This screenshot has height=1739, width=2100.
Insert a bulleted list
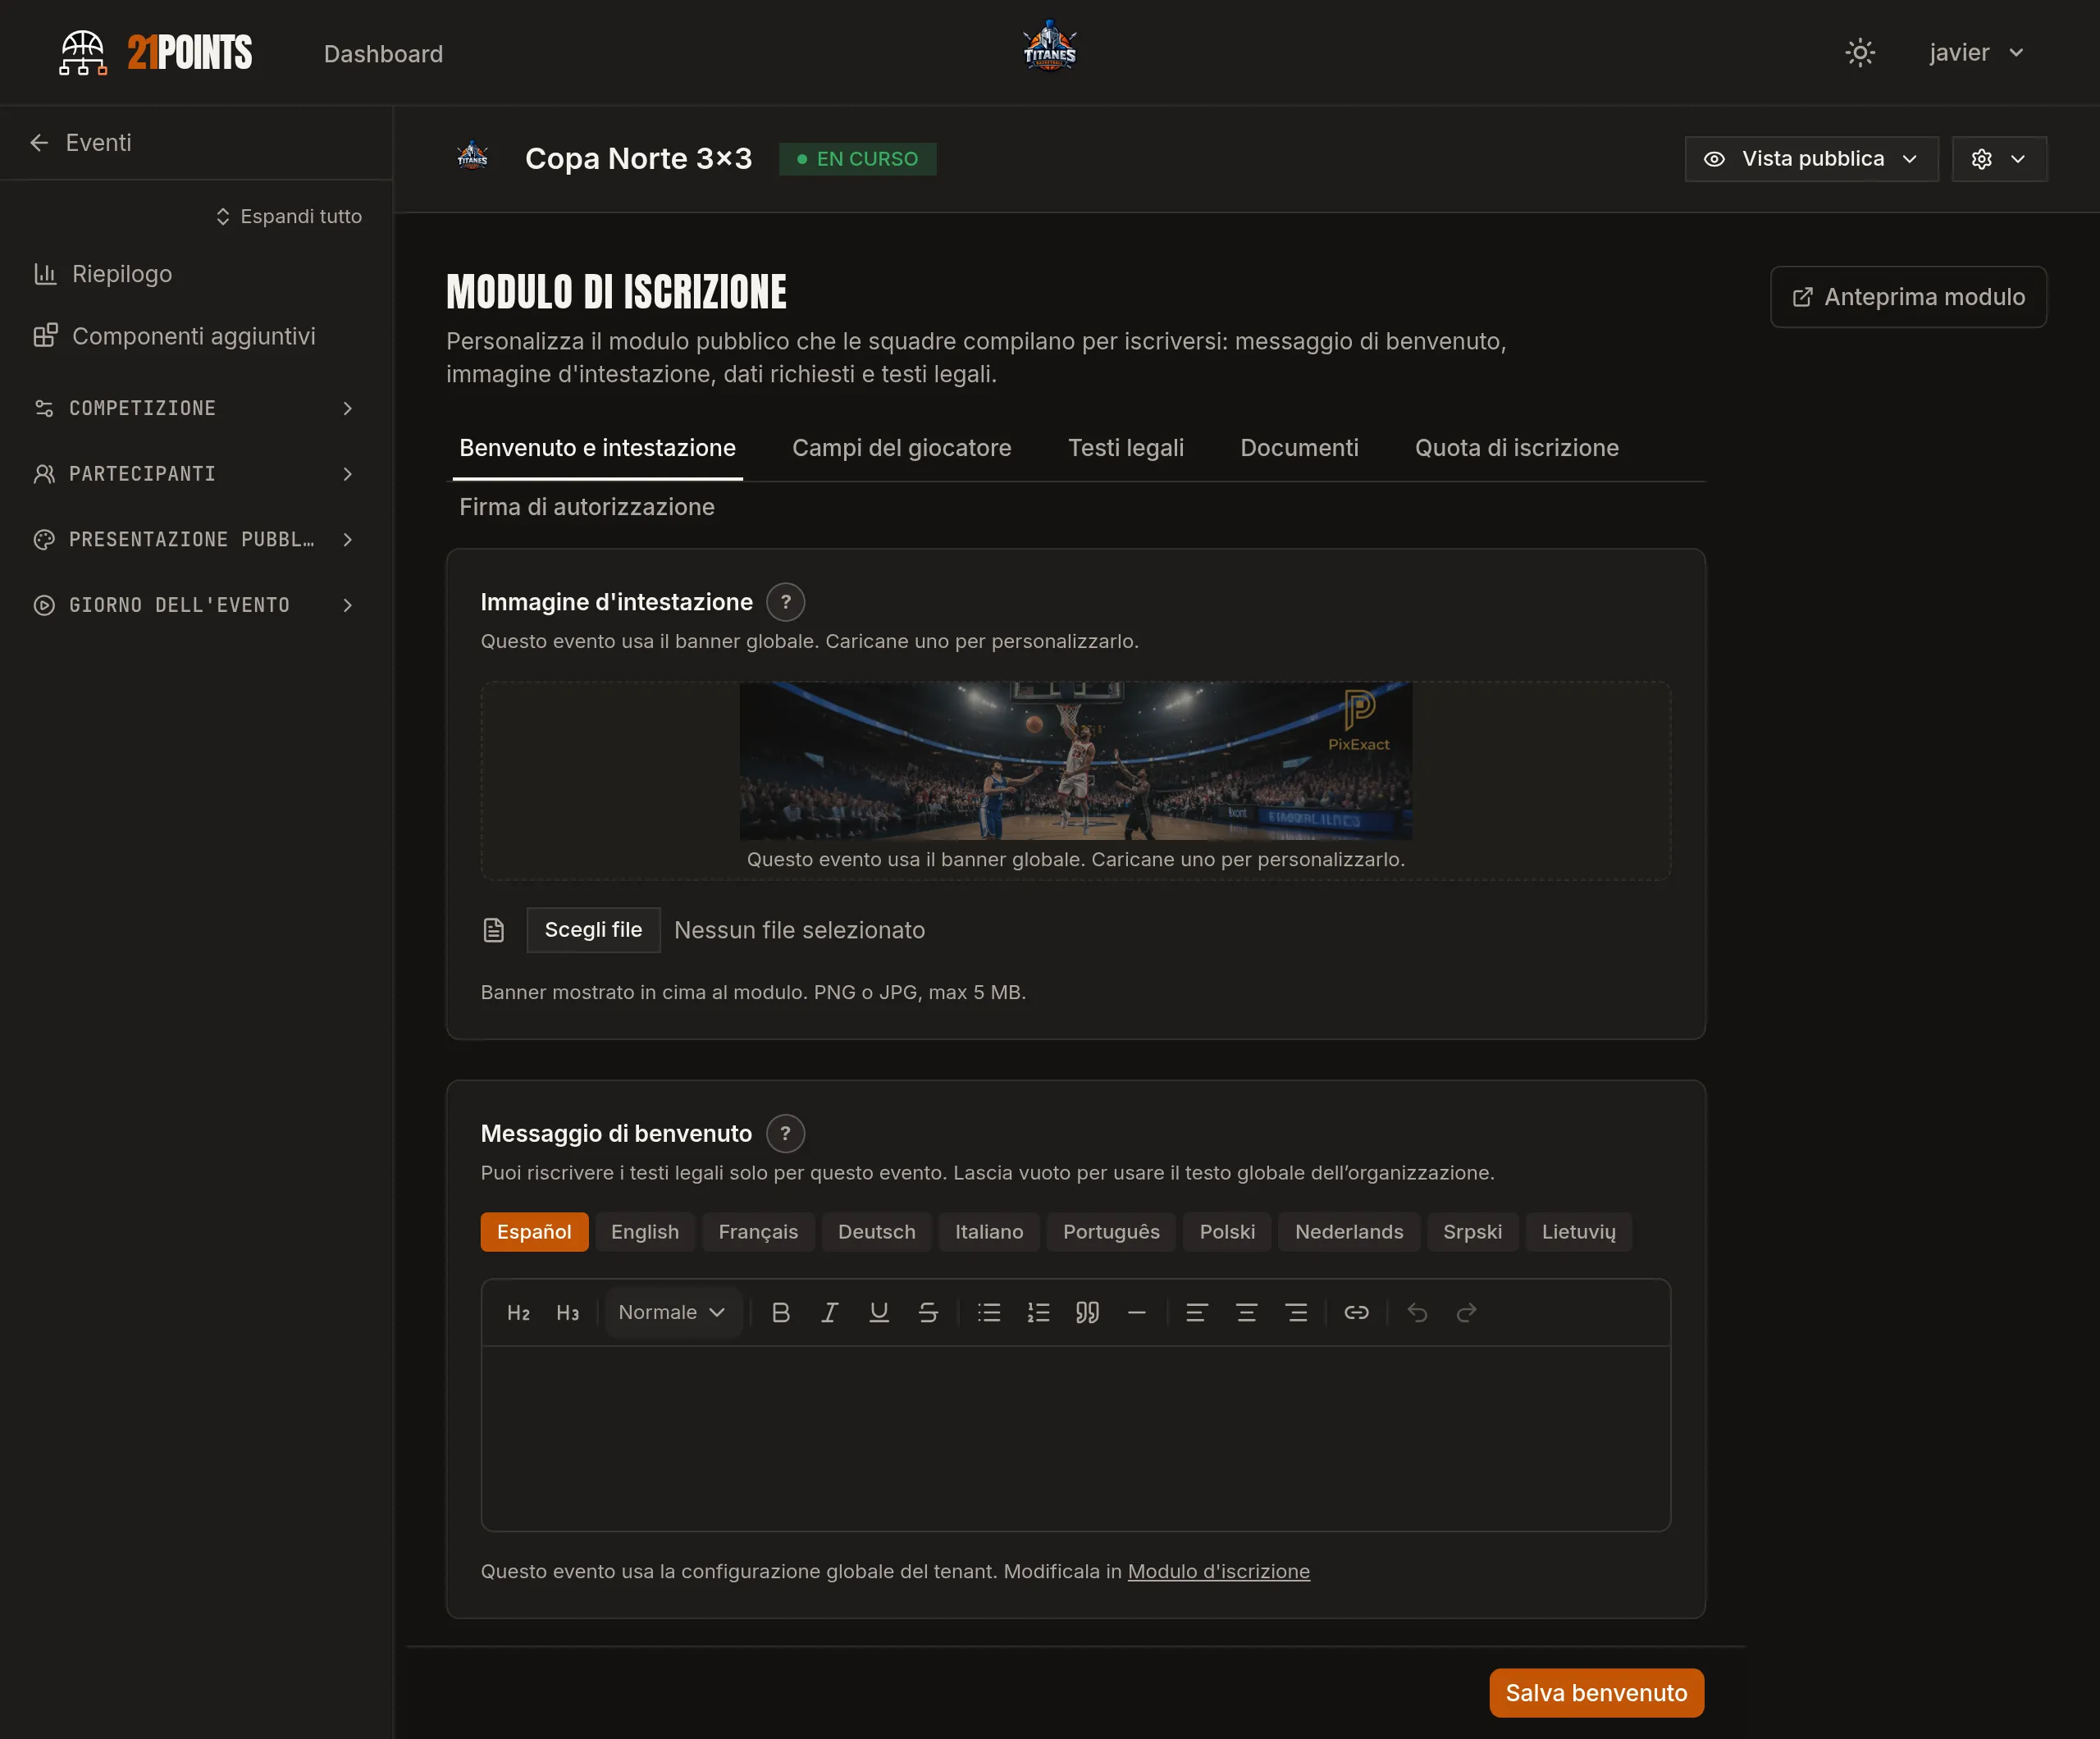(989, 1313)
